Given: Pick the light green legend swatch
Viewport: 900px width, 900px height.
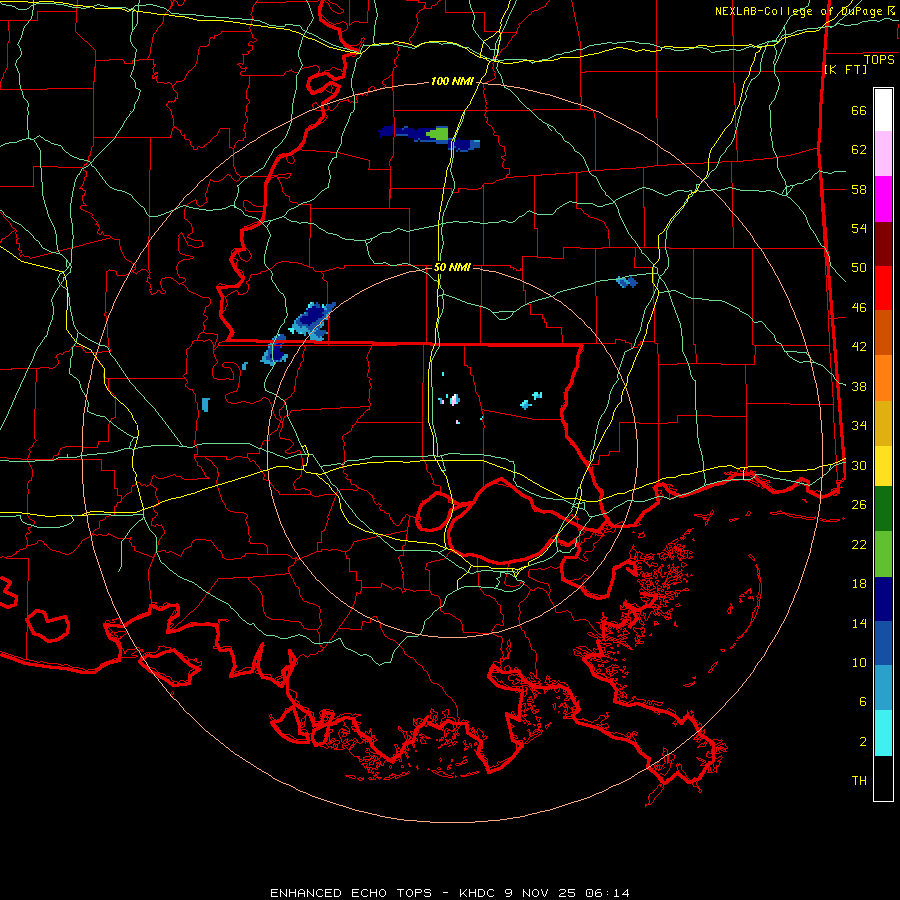Looking at the screenshot, I should pyautogui.click(x=883, y=554).
